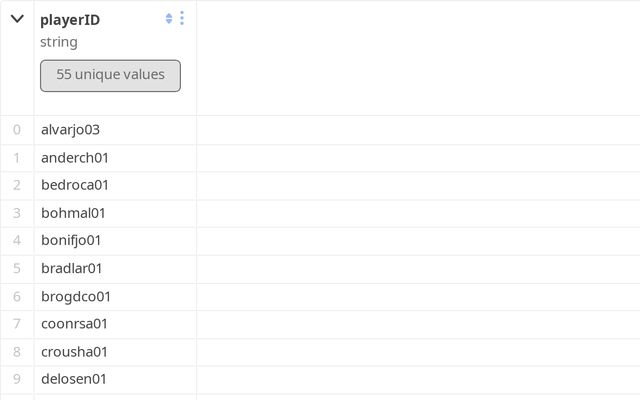Click the bedroca01 cell
The image size is (640, 400).
(x=75, y=185)
